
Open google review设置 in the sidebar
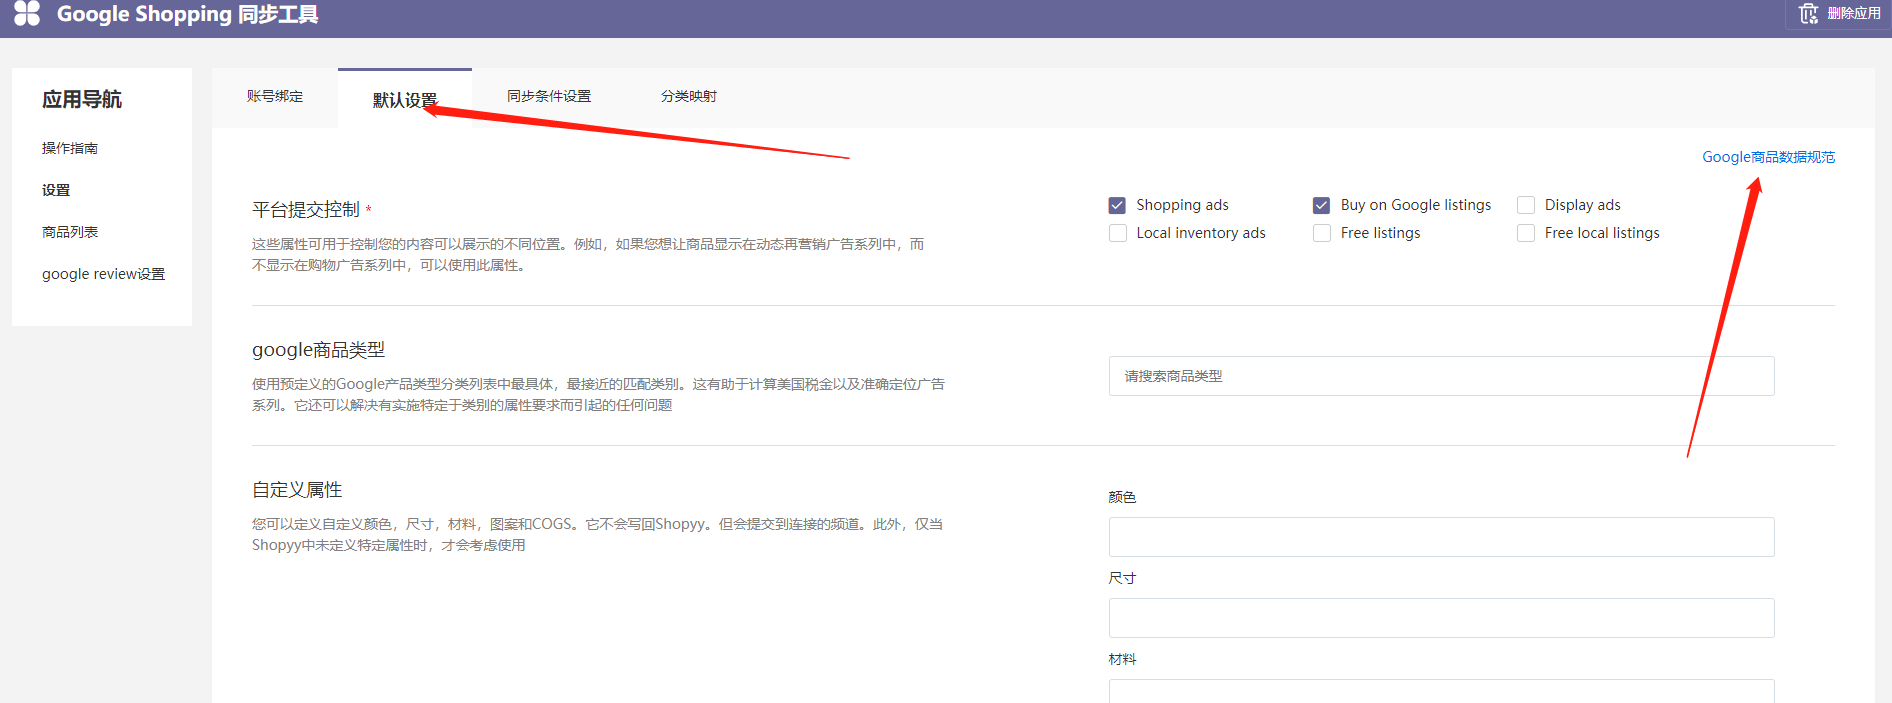(x=103, y=274)
